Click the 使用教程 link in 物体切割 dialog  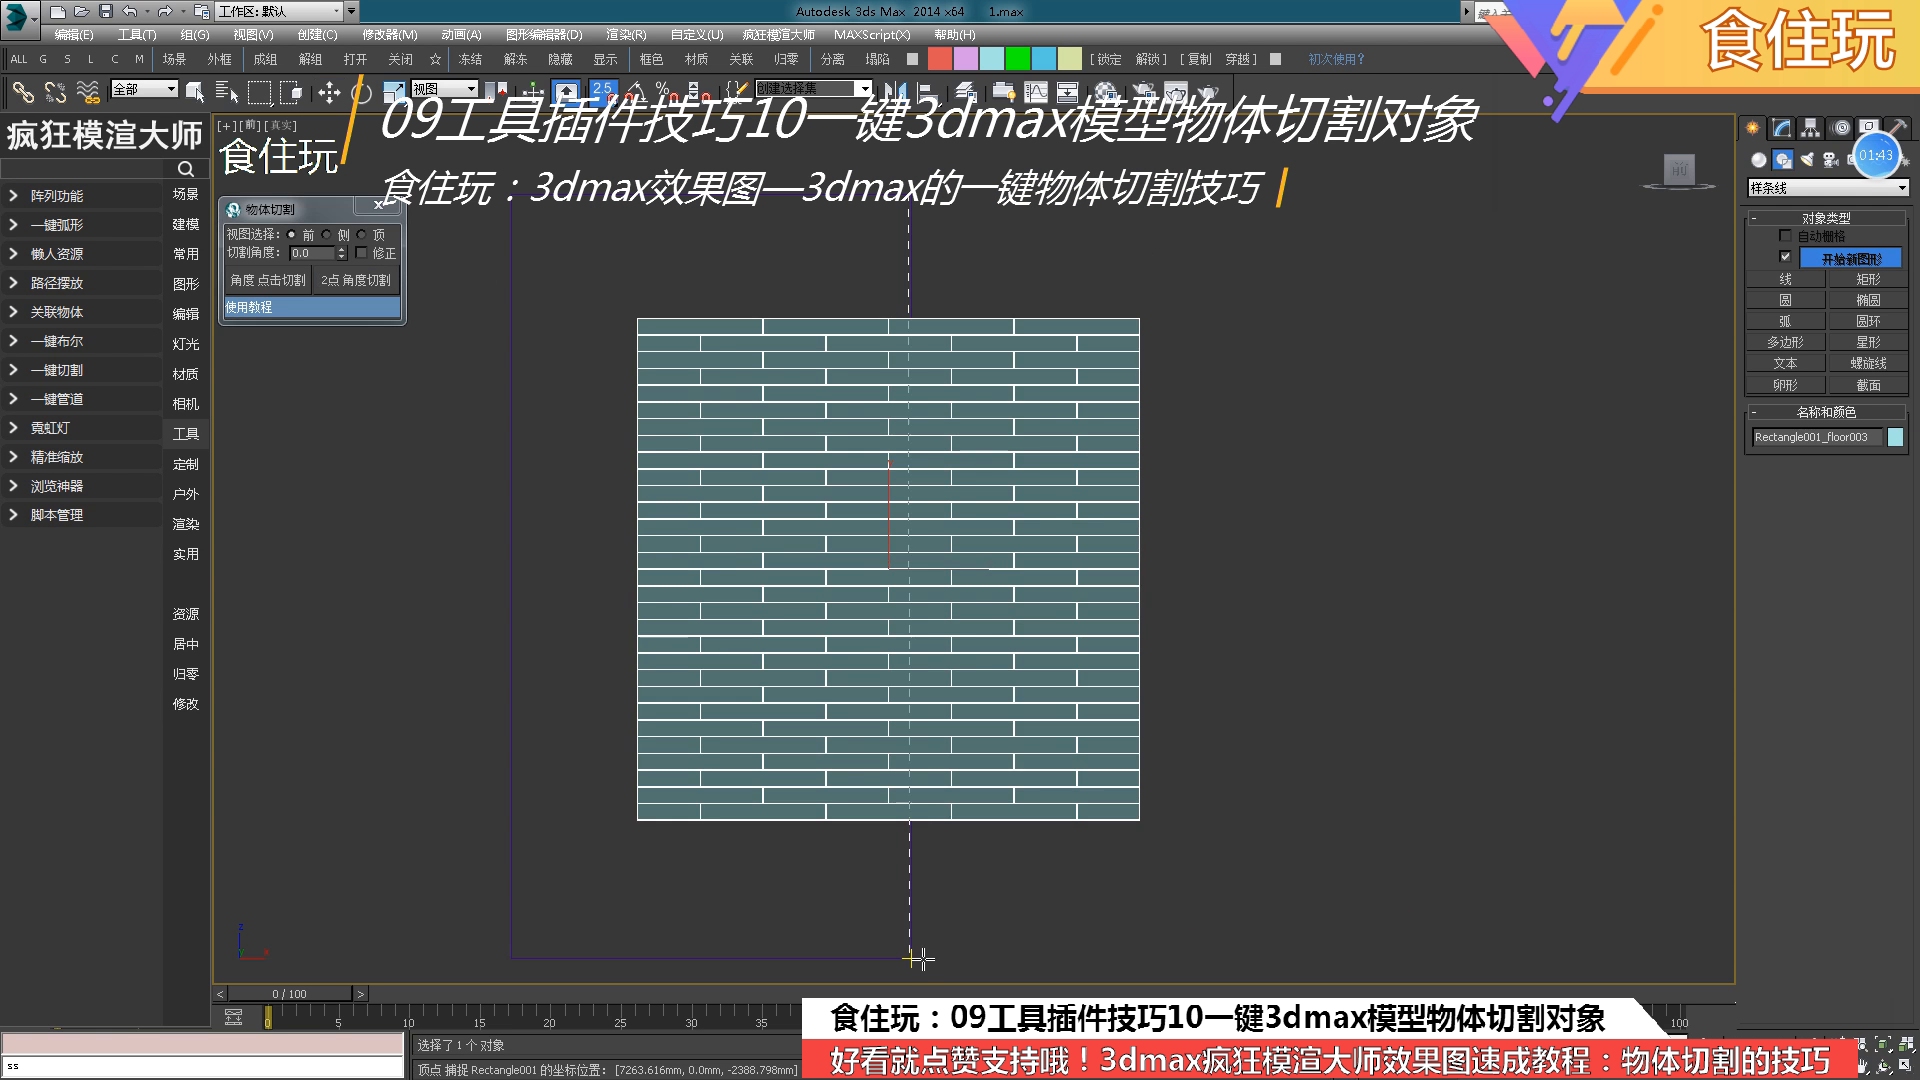click(x=249, y=308)
